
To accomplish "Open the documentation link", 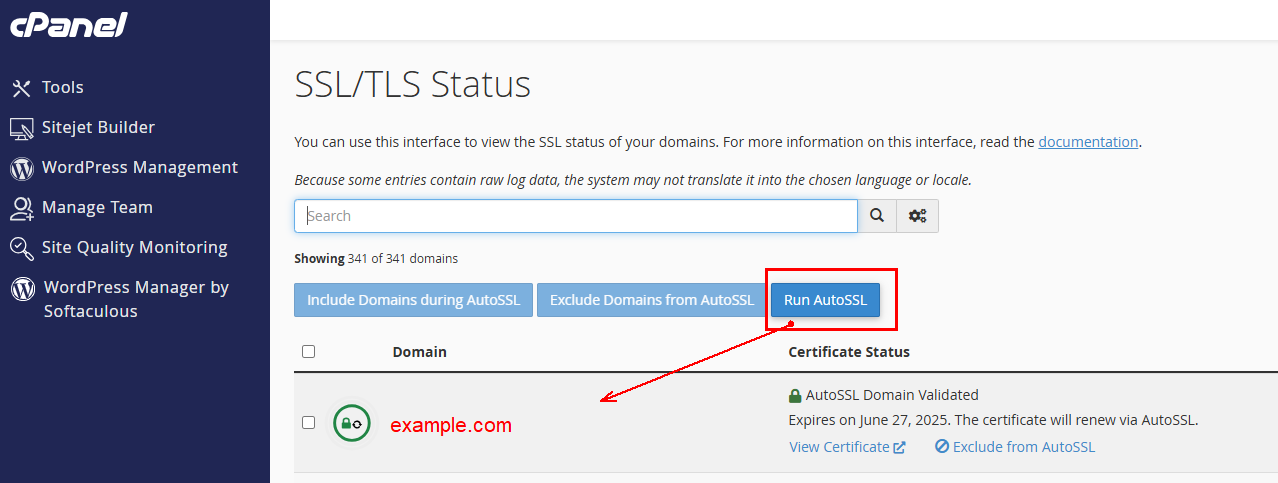I will point(1088,142).
